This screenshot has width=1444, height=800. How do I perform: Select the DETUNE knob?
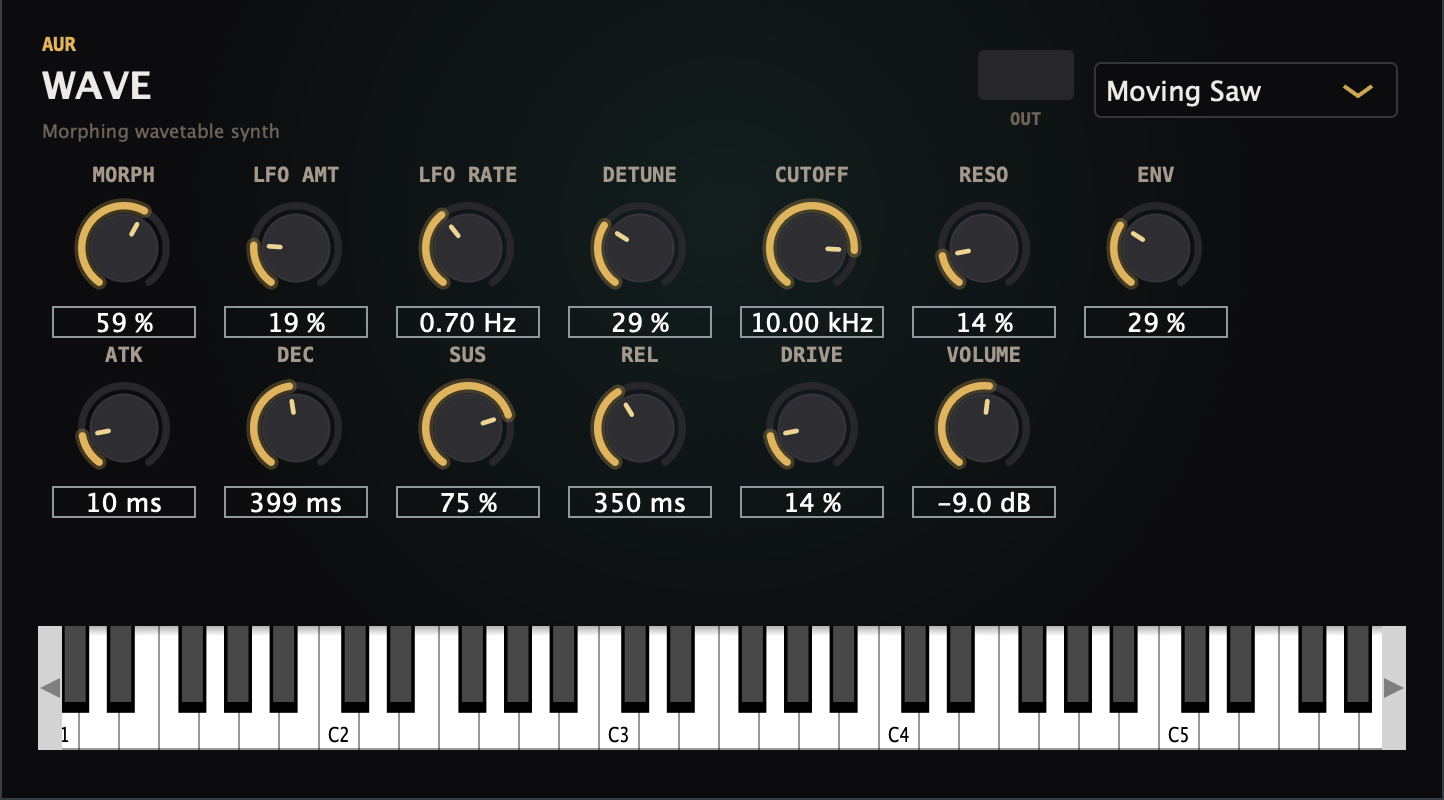point(639,246)
